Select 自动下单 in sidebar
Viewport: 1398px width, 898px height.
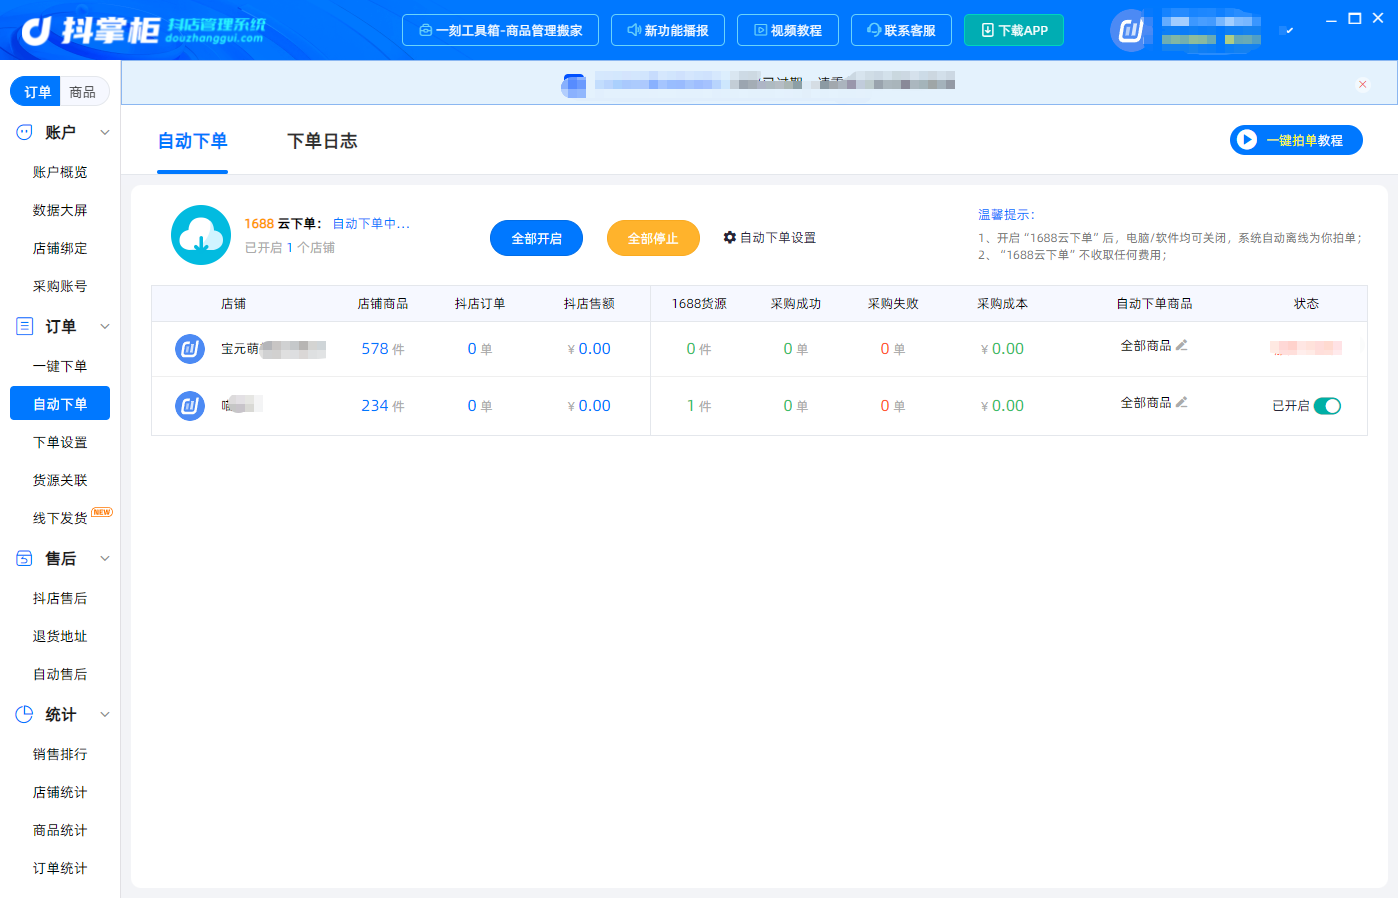point(60,404)
